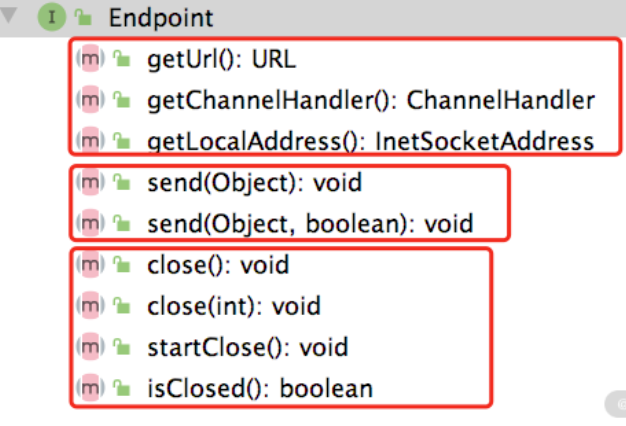Select startClose(): void method
The image size is (626, 426).
click(247, 347)
